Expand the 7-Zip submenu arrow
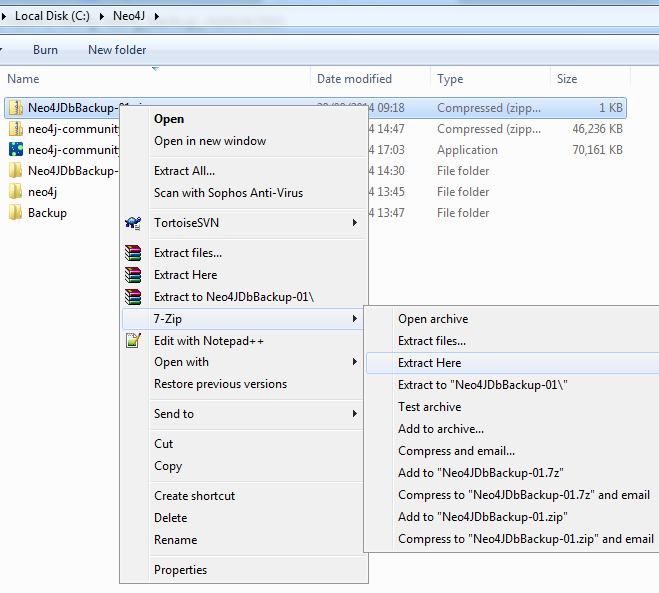 (355, 319)
